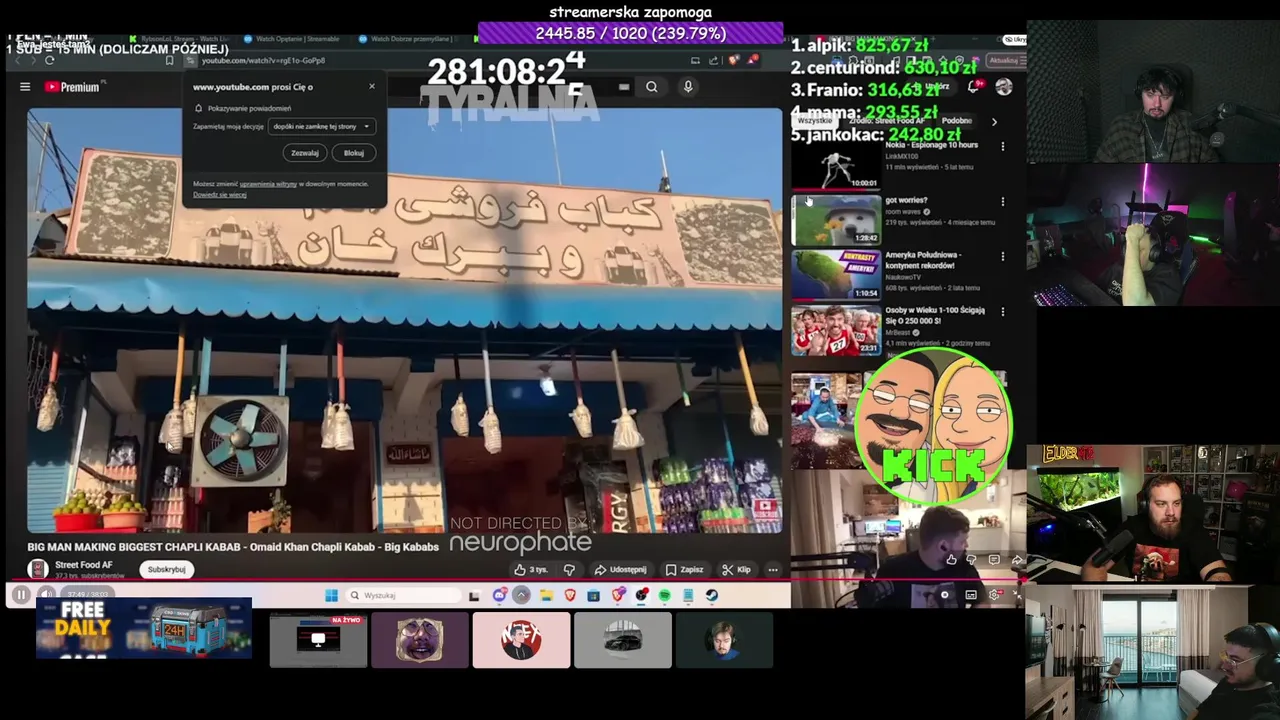Mute the stream with the volume icon
Image resolution: width=1280 pixels, height=720 pixels.
[46, 595]
